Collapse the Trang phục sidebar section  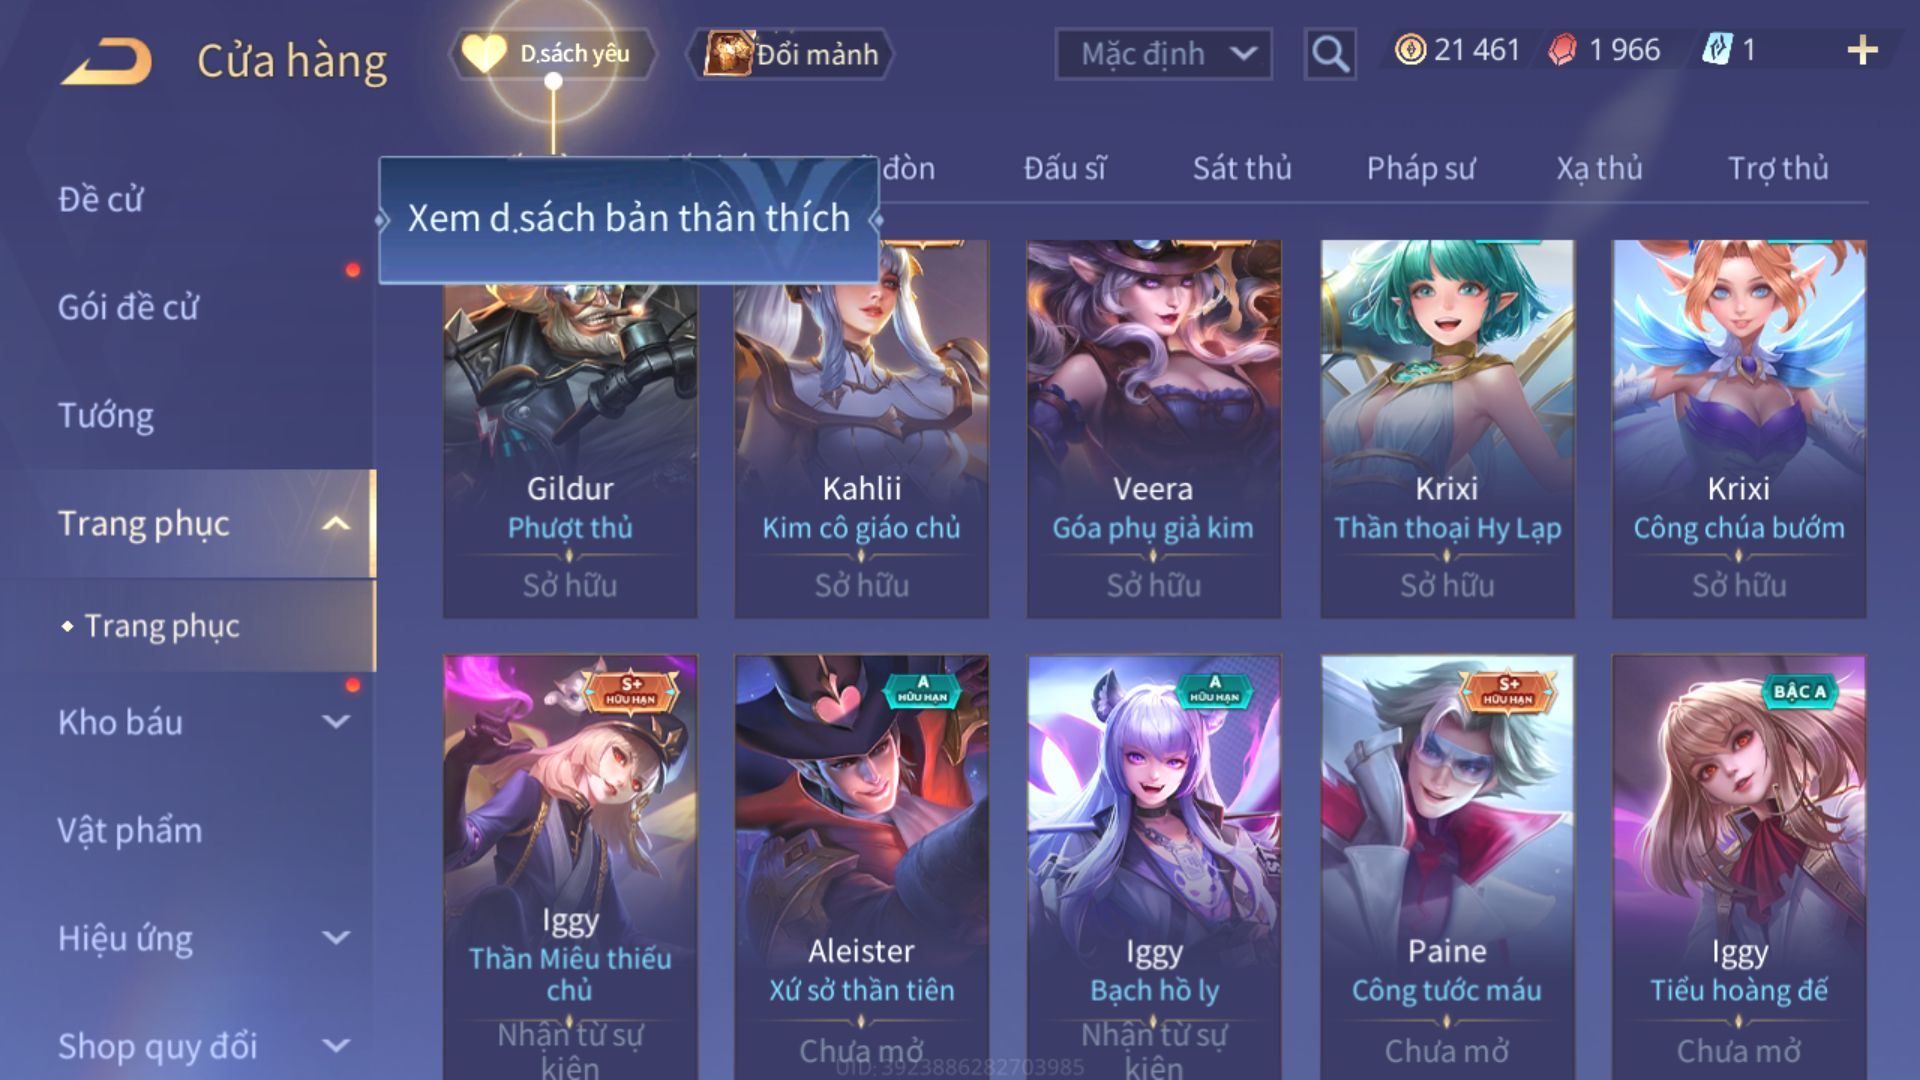tap(336, 524)
